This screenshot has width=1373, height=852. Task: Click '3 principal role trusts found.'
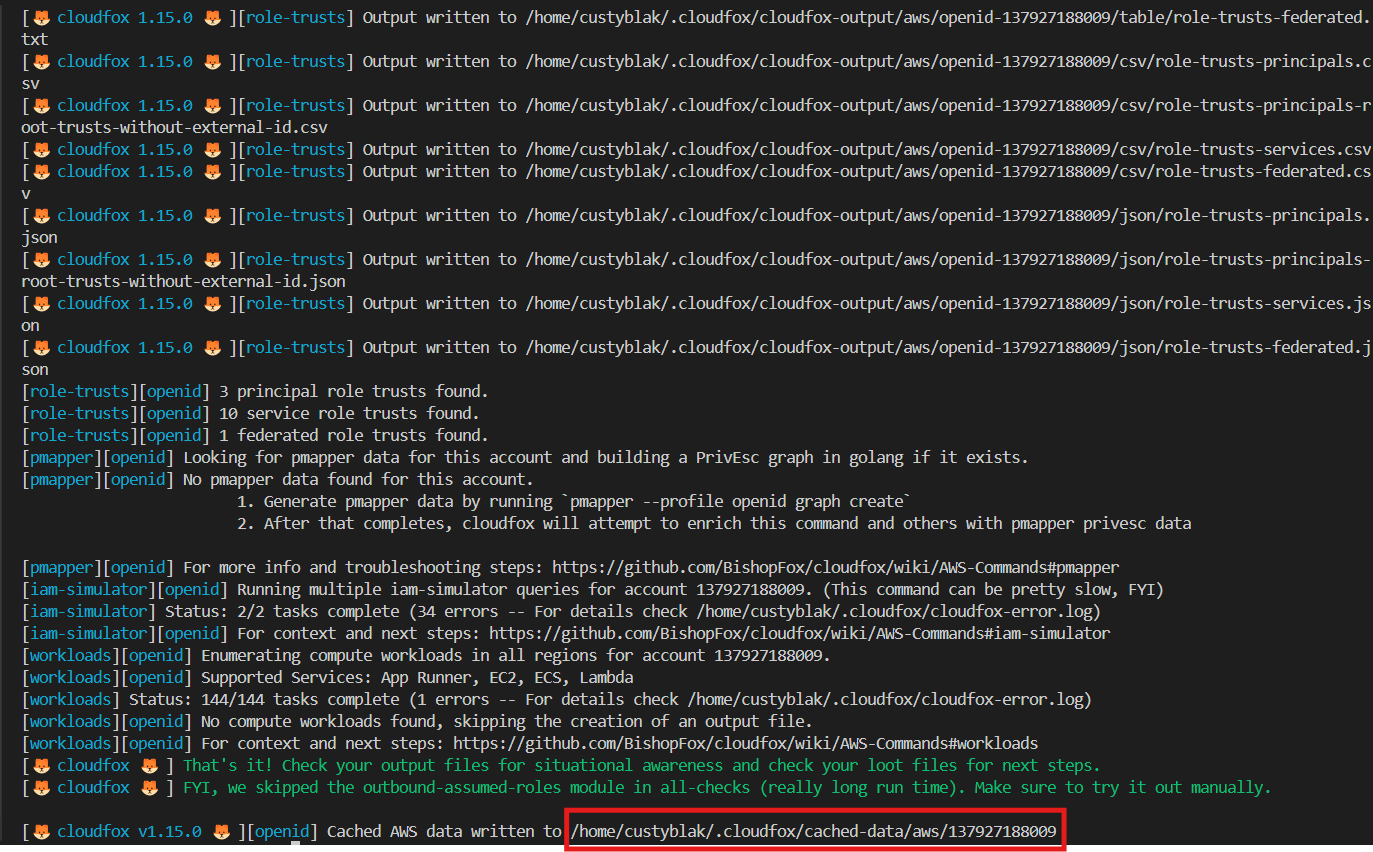coord(353,391)
